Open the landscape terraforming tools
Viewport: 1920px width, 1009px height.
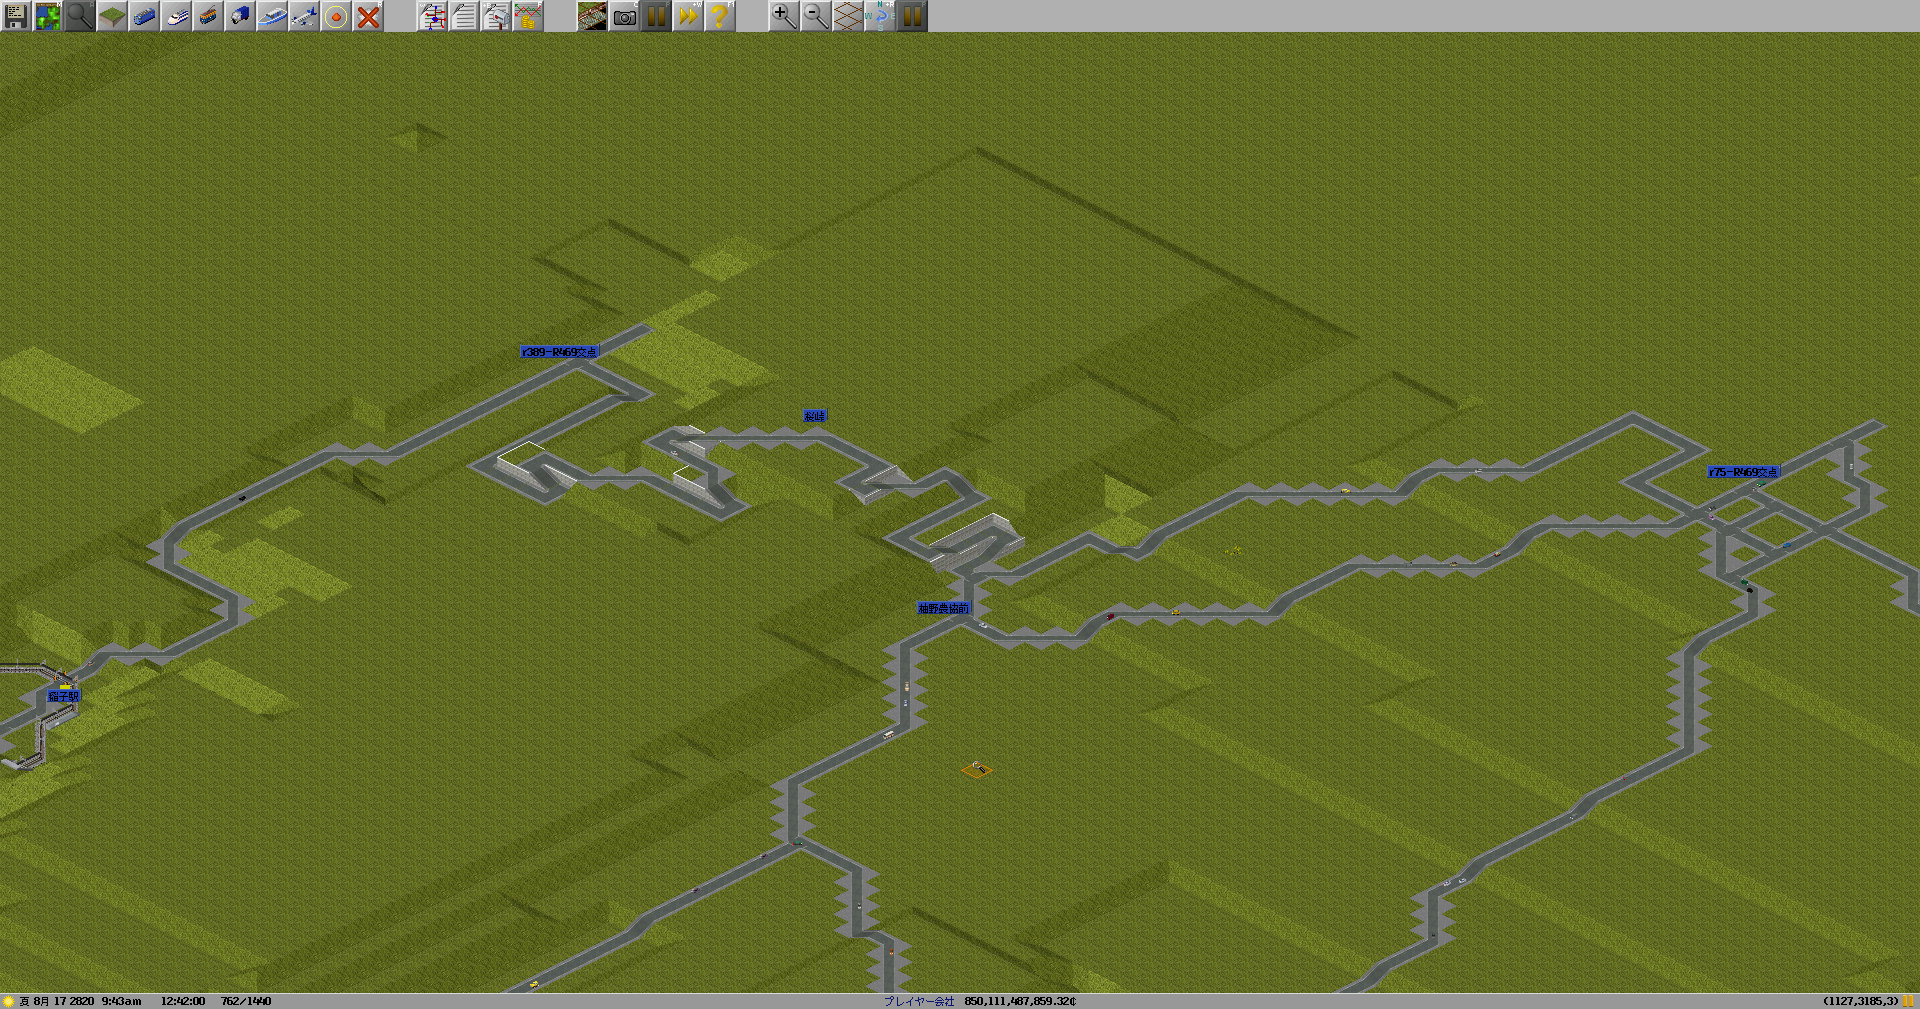112,16
